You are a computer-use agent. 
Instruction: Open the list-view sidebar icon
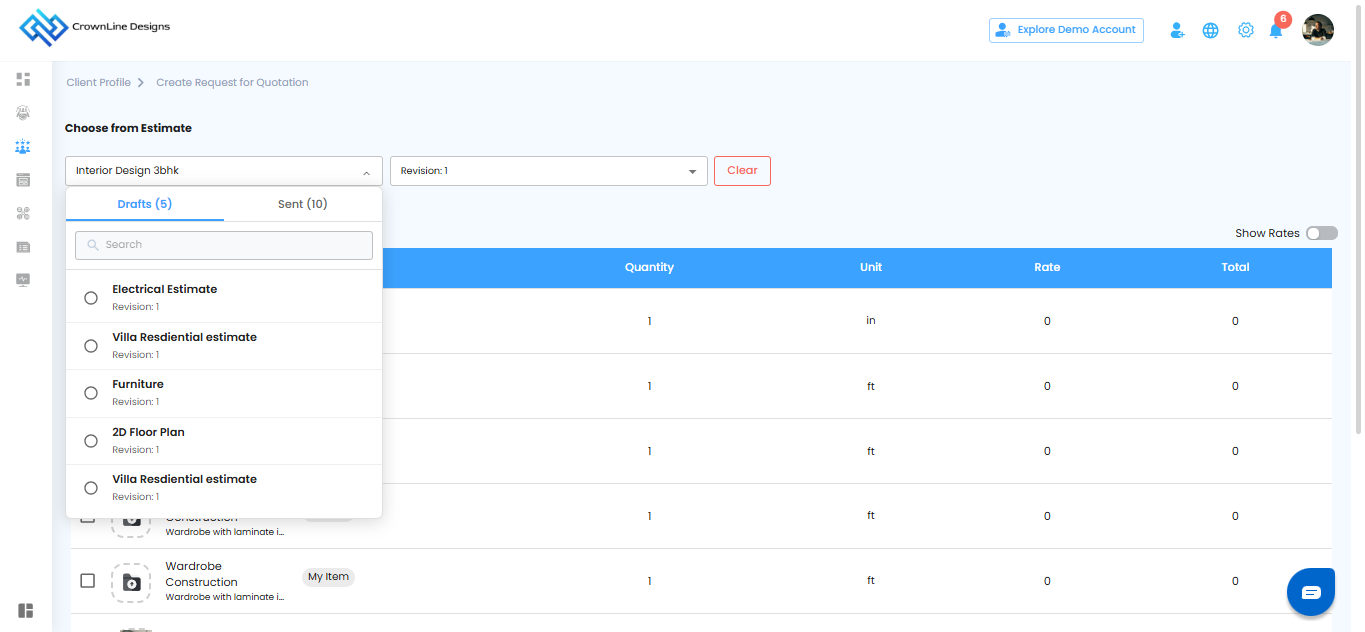click(x=23, y=246)
